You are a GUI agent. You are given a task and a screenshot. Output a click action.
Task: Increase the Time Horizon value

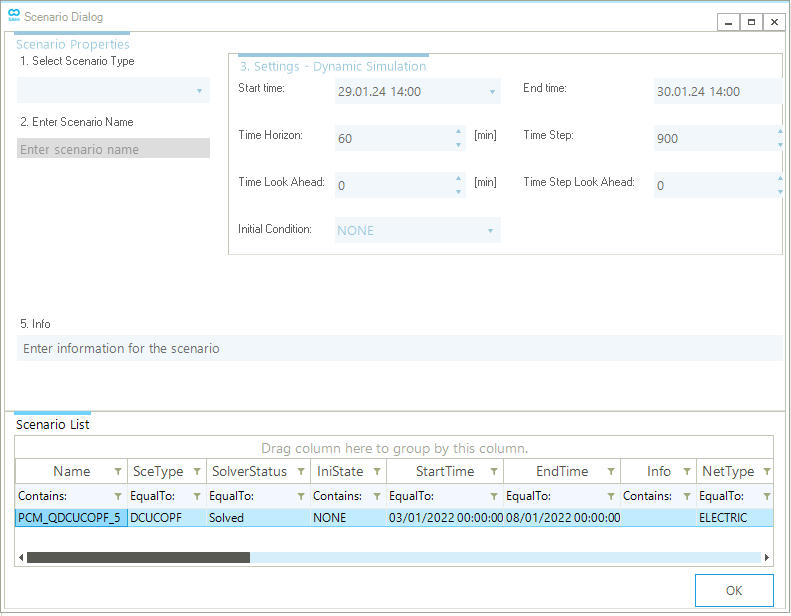point(458,132)
